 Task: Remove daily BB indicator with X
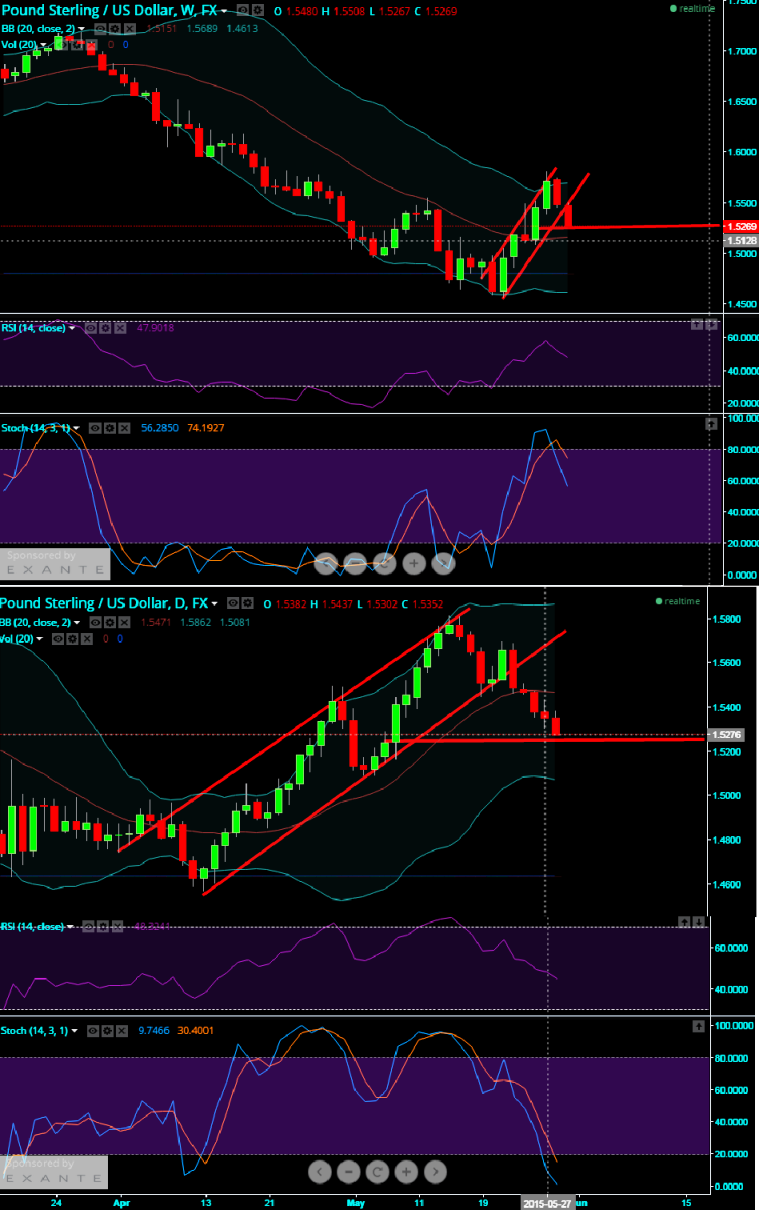pos(124,623)
